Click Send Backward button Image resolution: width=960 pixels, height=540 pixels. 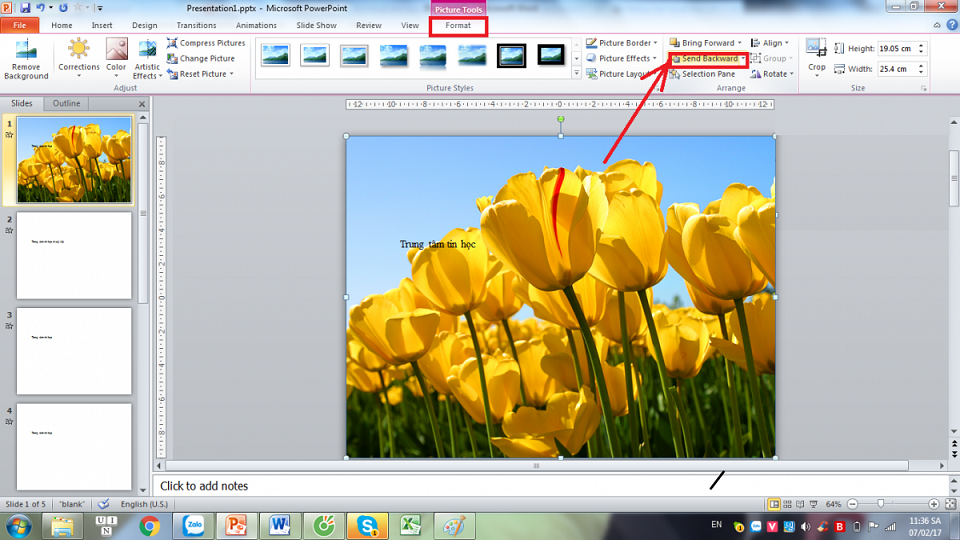click(x=705, y=59)
